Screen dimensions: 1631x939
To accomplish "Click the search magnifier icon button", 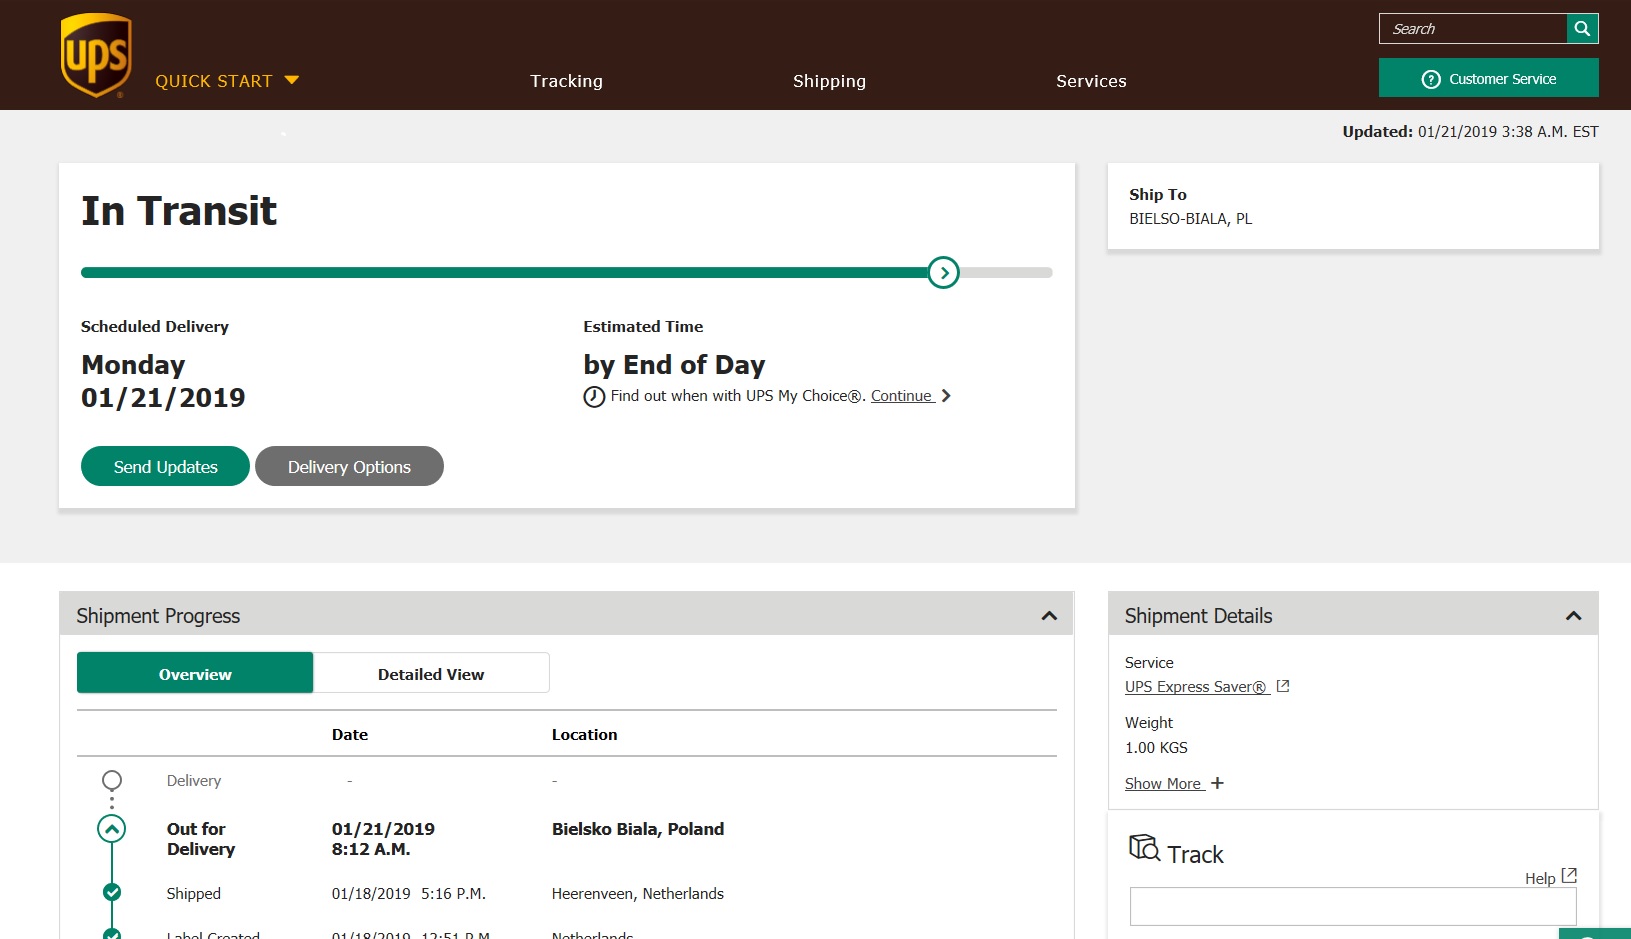I will point(1582,28).
